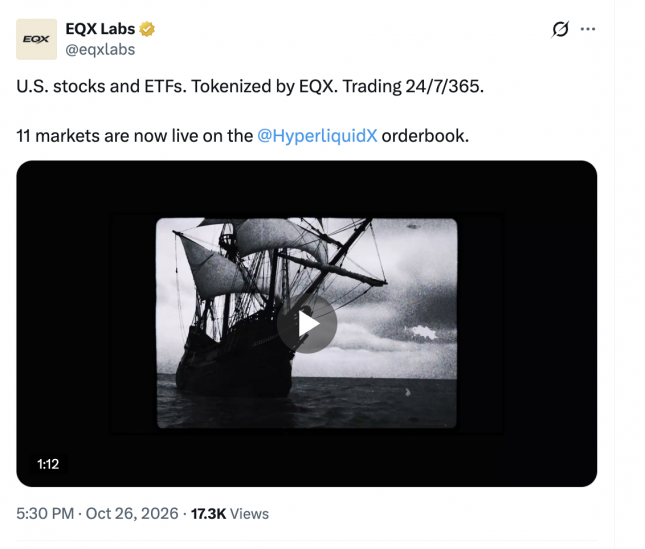This screenshot has width=645, height=549.
Task: Click the 'Trading 24/7/365' text
Action: pyautogui.click(x=413, y=86)
